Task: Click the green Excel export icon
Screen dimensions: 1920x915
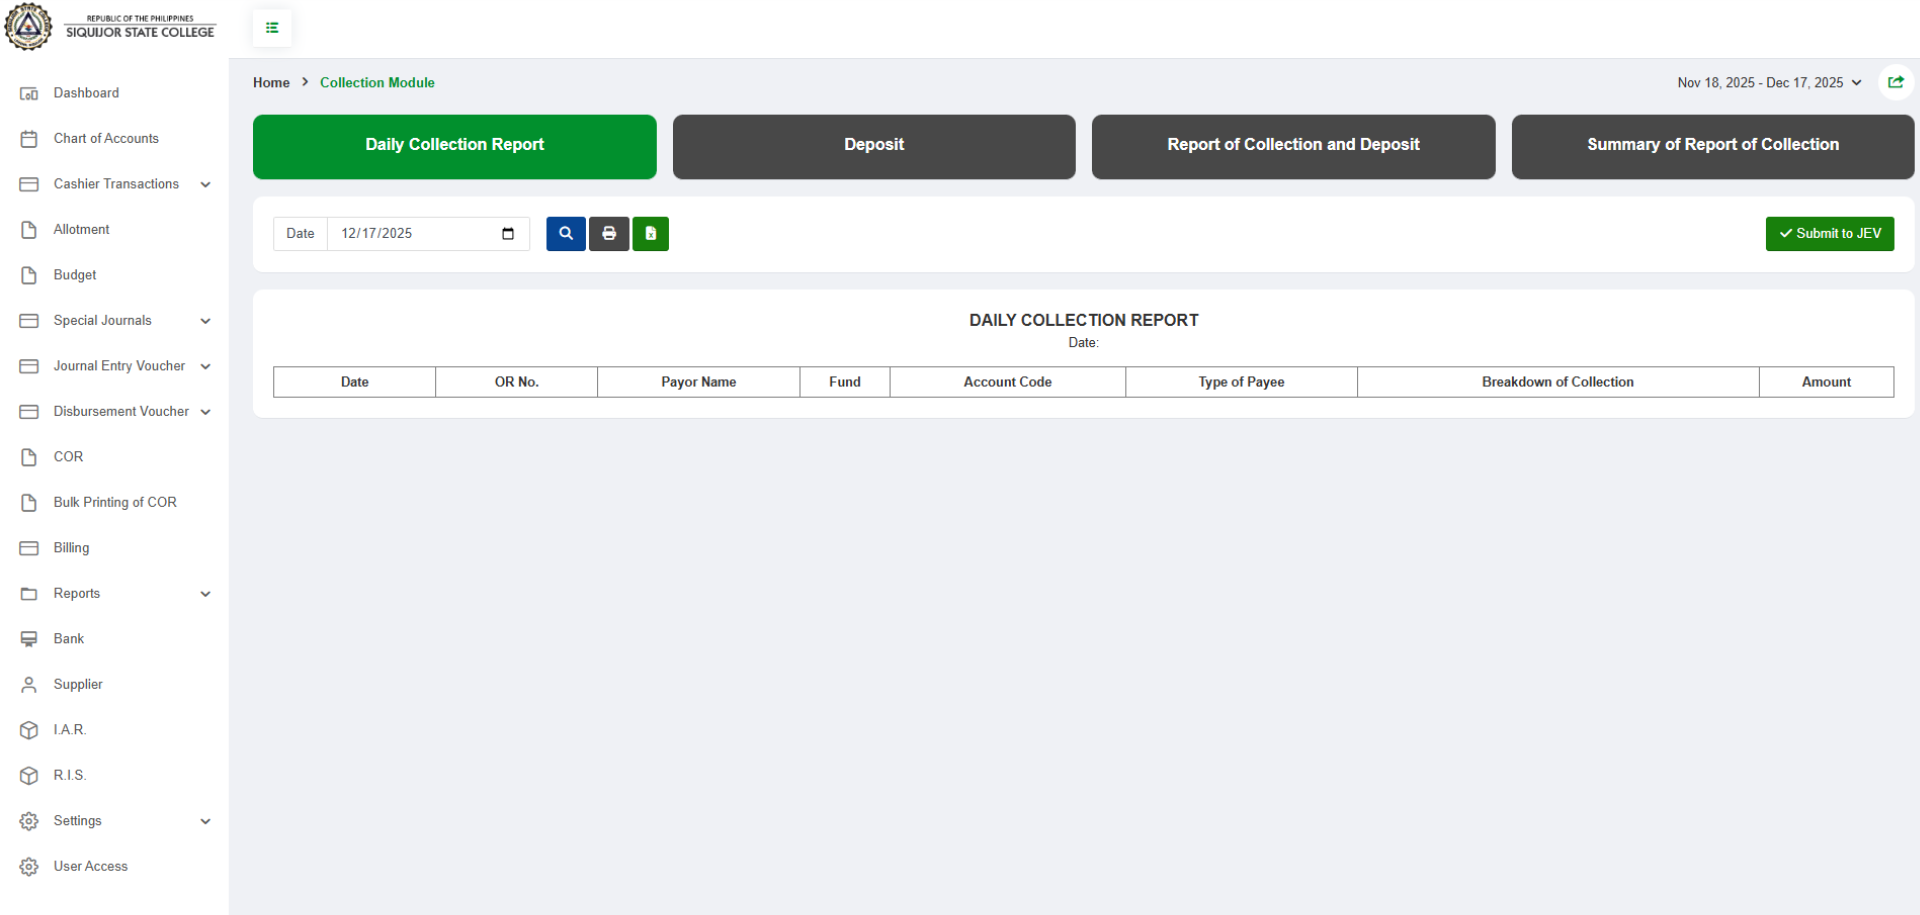Action: click(x=651, y=234)
